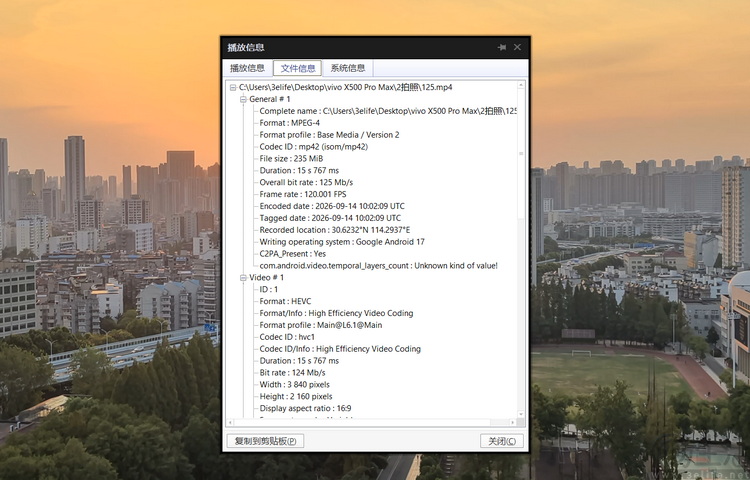750x480 pixels.
Task: Close the 播放信息 dialog with X
Action: point(517,47)
